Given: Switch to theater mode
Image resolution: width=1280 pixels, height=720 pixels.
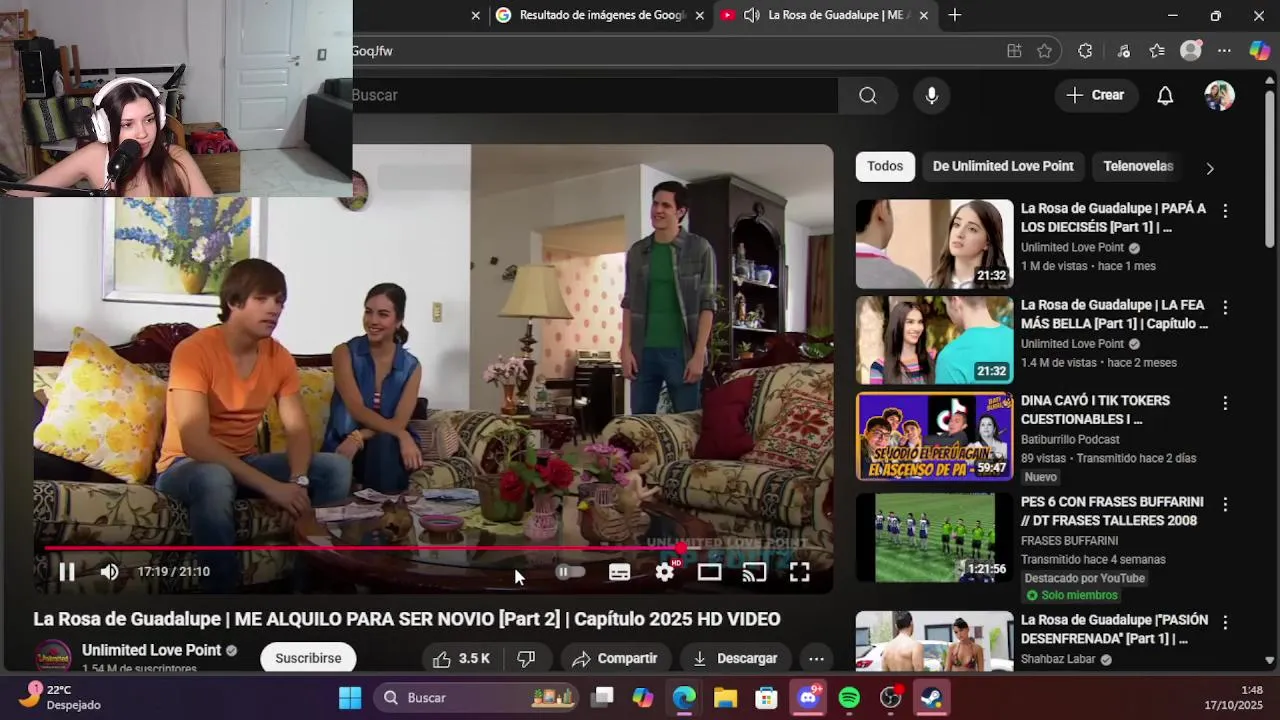Looking at the screenshot, I should (x=709, y=572).
